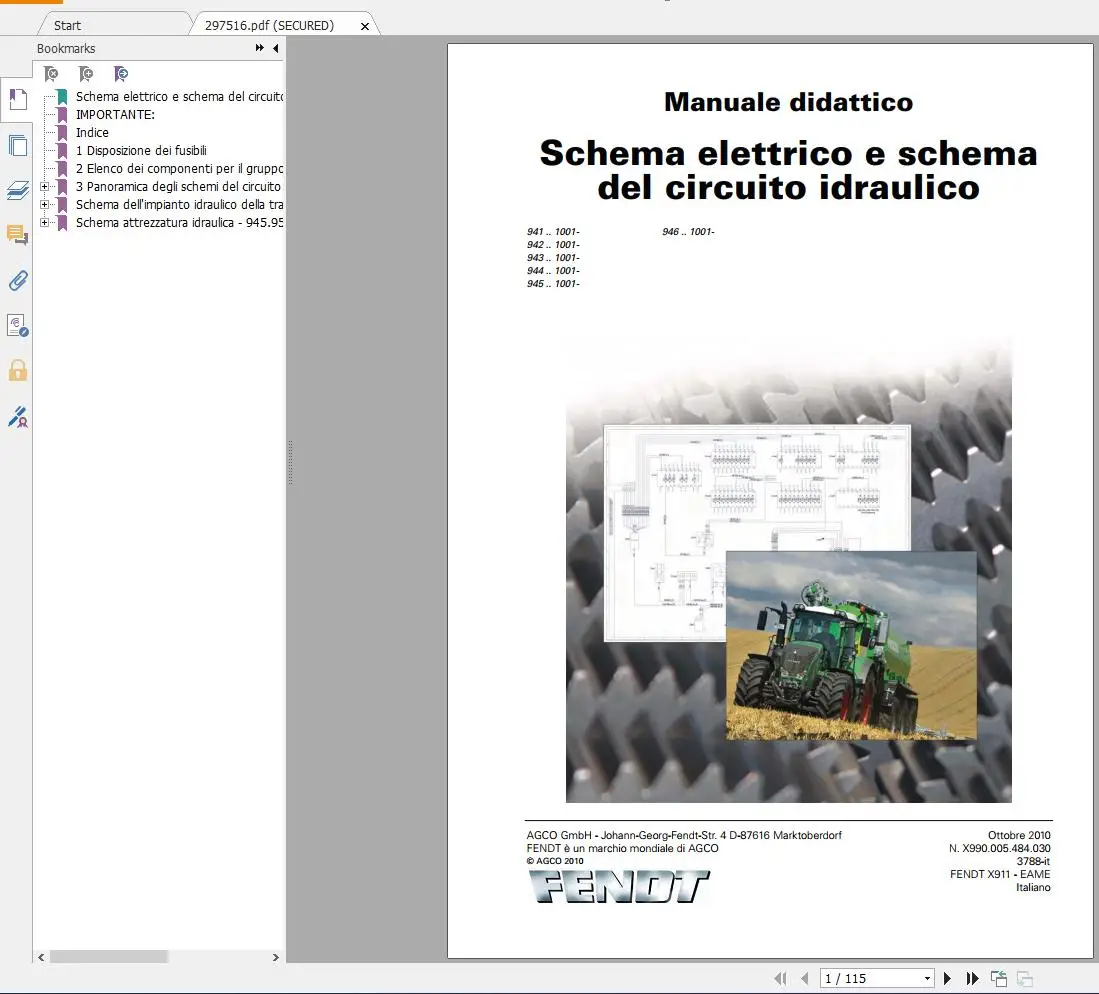Expand 'Schema attrezzatura idraulica' bookmark
This screenshot has width=1099, height=994.
tap(44, 222)
